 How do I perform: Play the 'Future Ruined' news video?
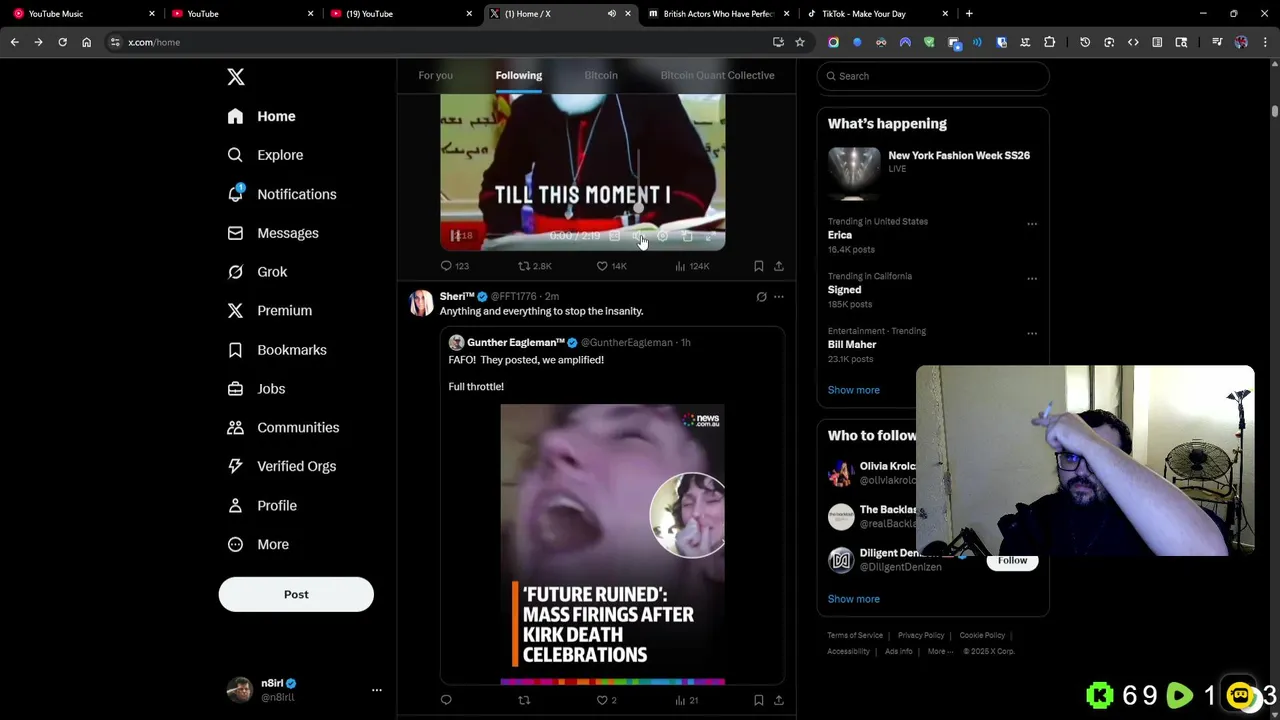pos(612,544)
